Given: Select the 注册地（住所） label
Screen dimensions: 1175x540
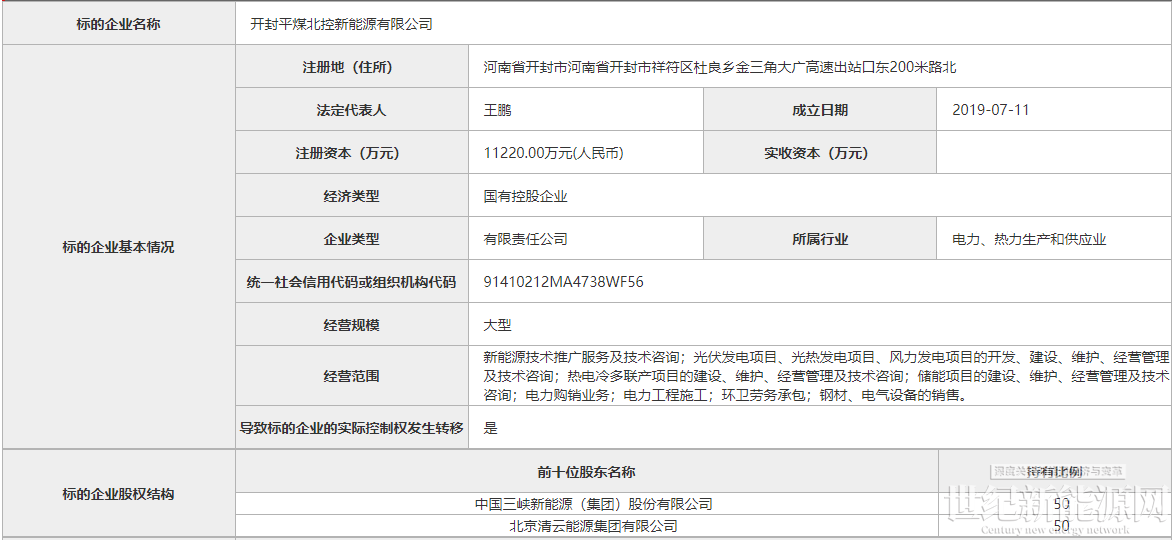Looking at the screenshot, I should coord(352,67).
